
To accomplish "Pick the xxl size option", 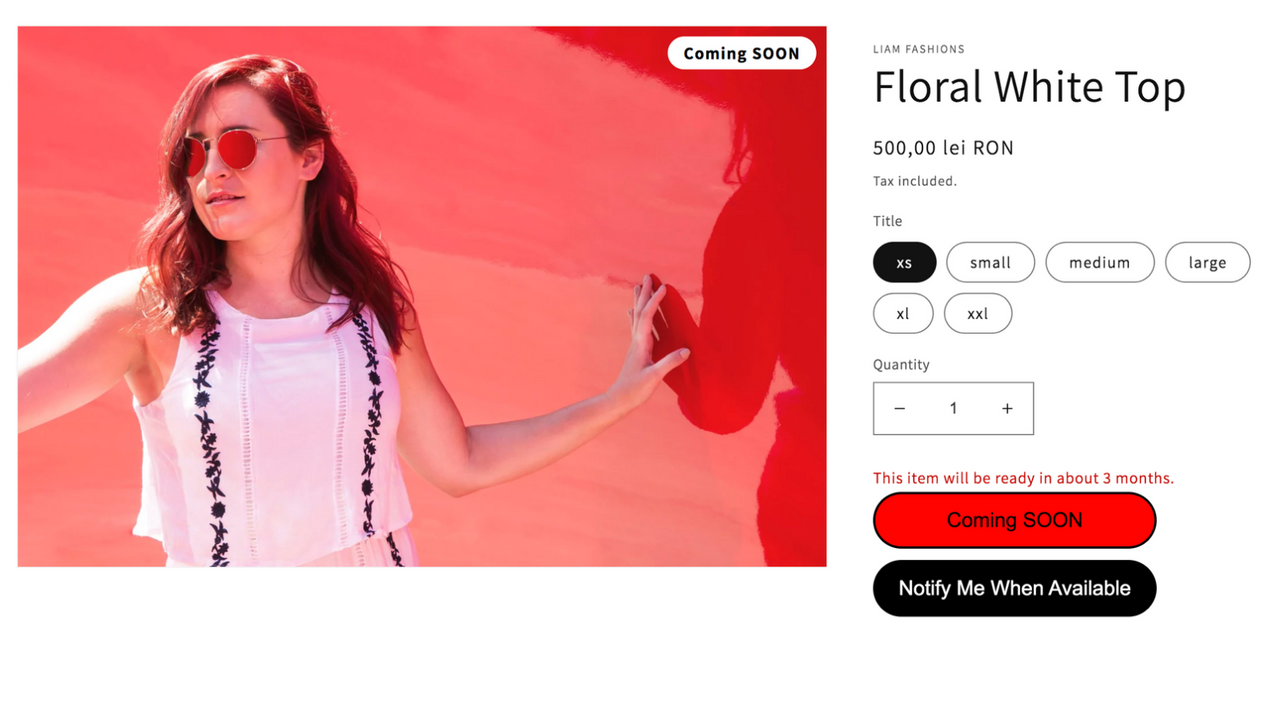I will click(977, 313).
